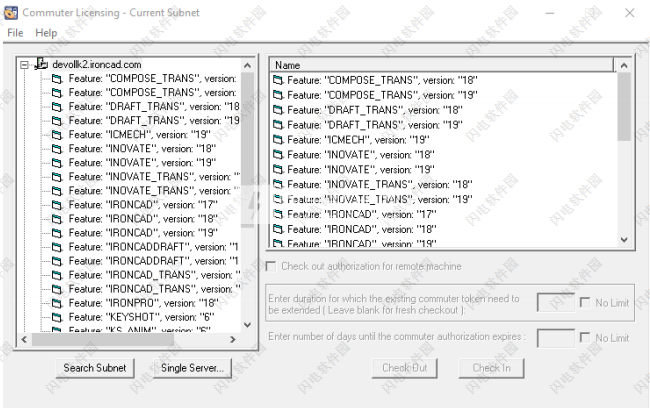Collapse the devollk2.ironcad.com server node
Screen dimensions: 650x408
coord(24,65)
